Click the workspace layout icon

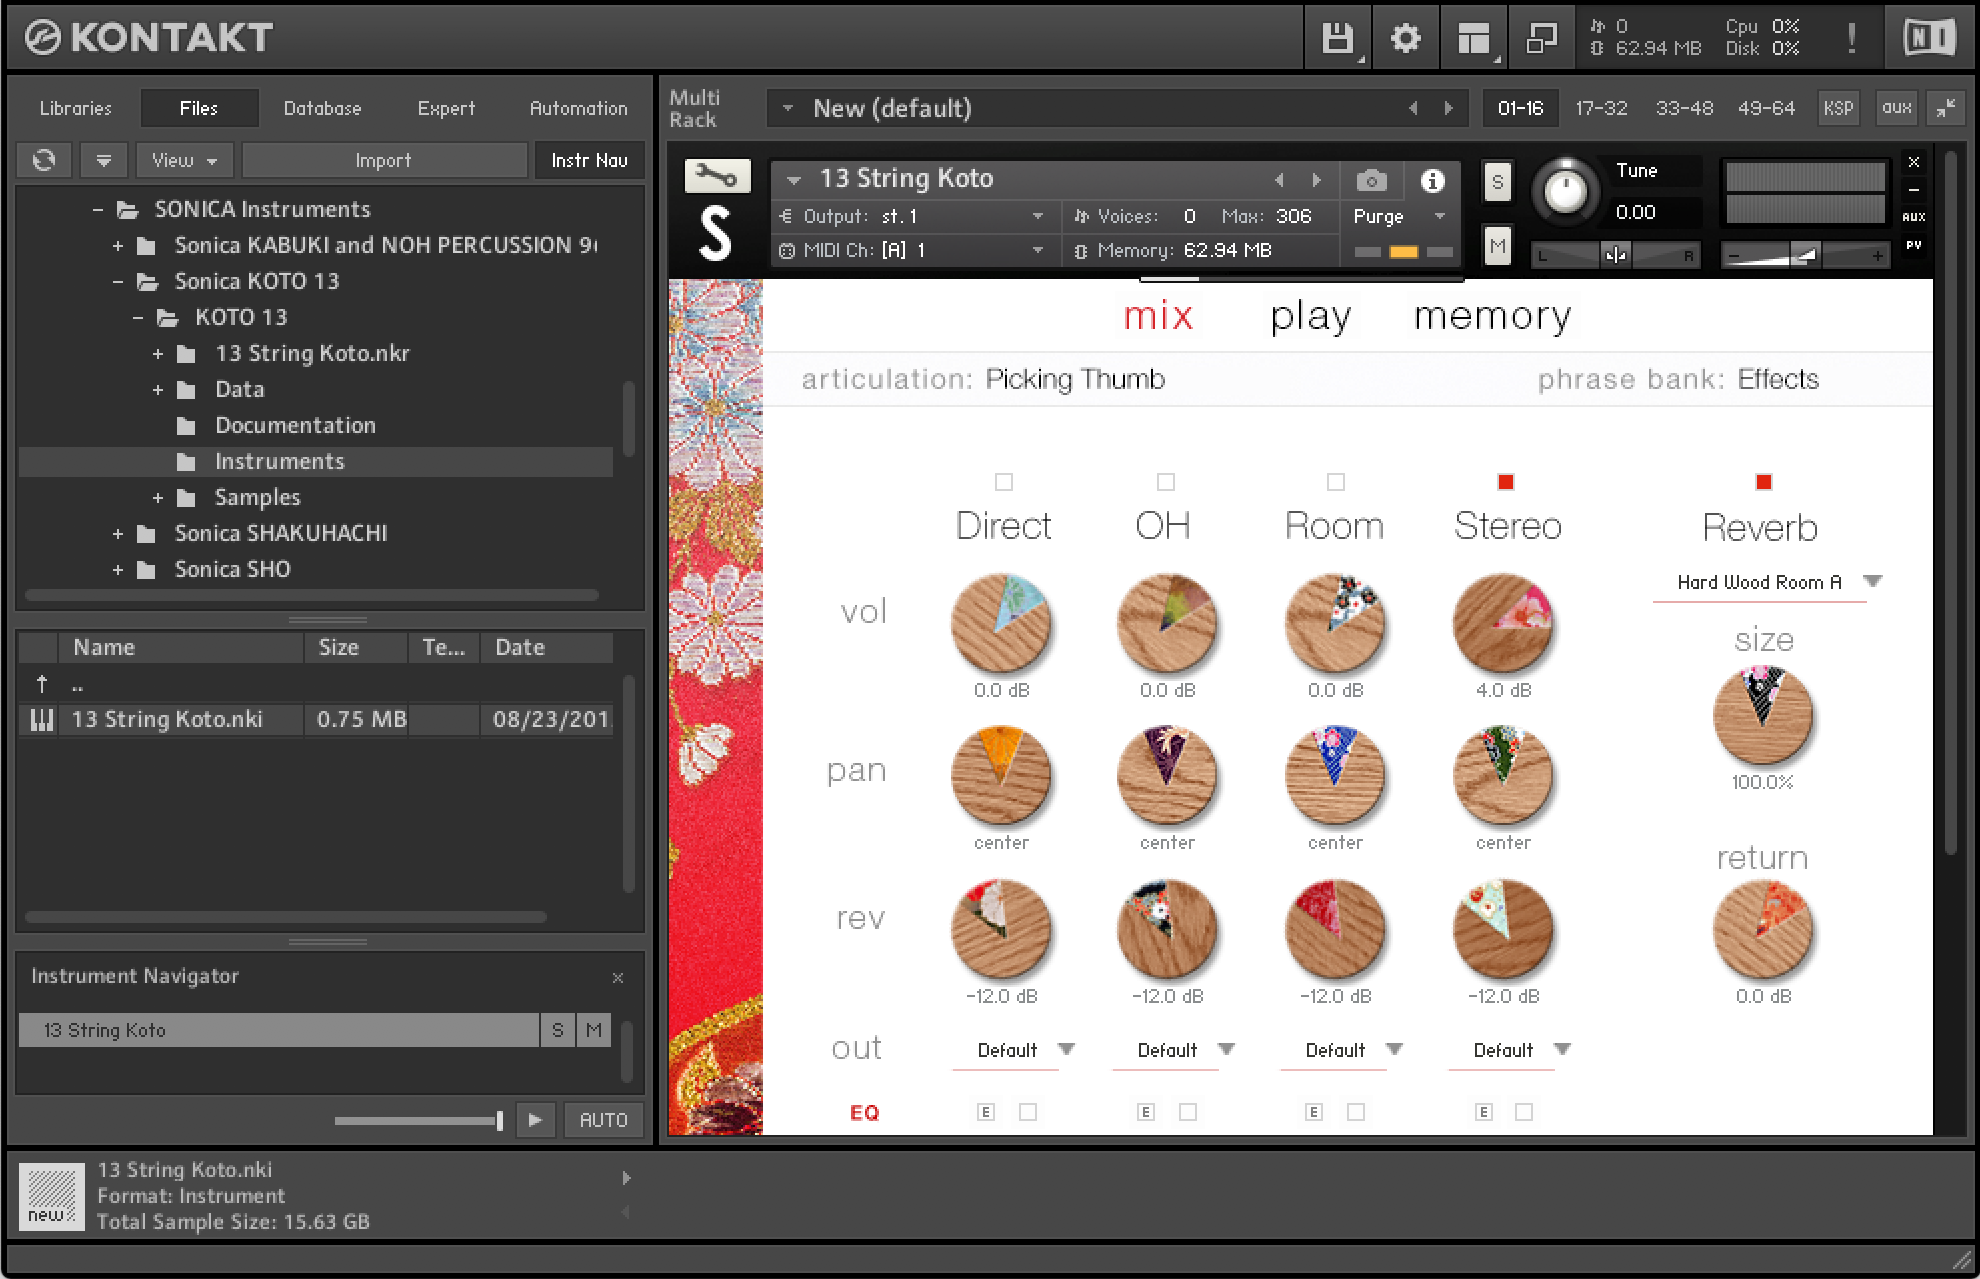pyautogui.click(x=1473, y=39)
